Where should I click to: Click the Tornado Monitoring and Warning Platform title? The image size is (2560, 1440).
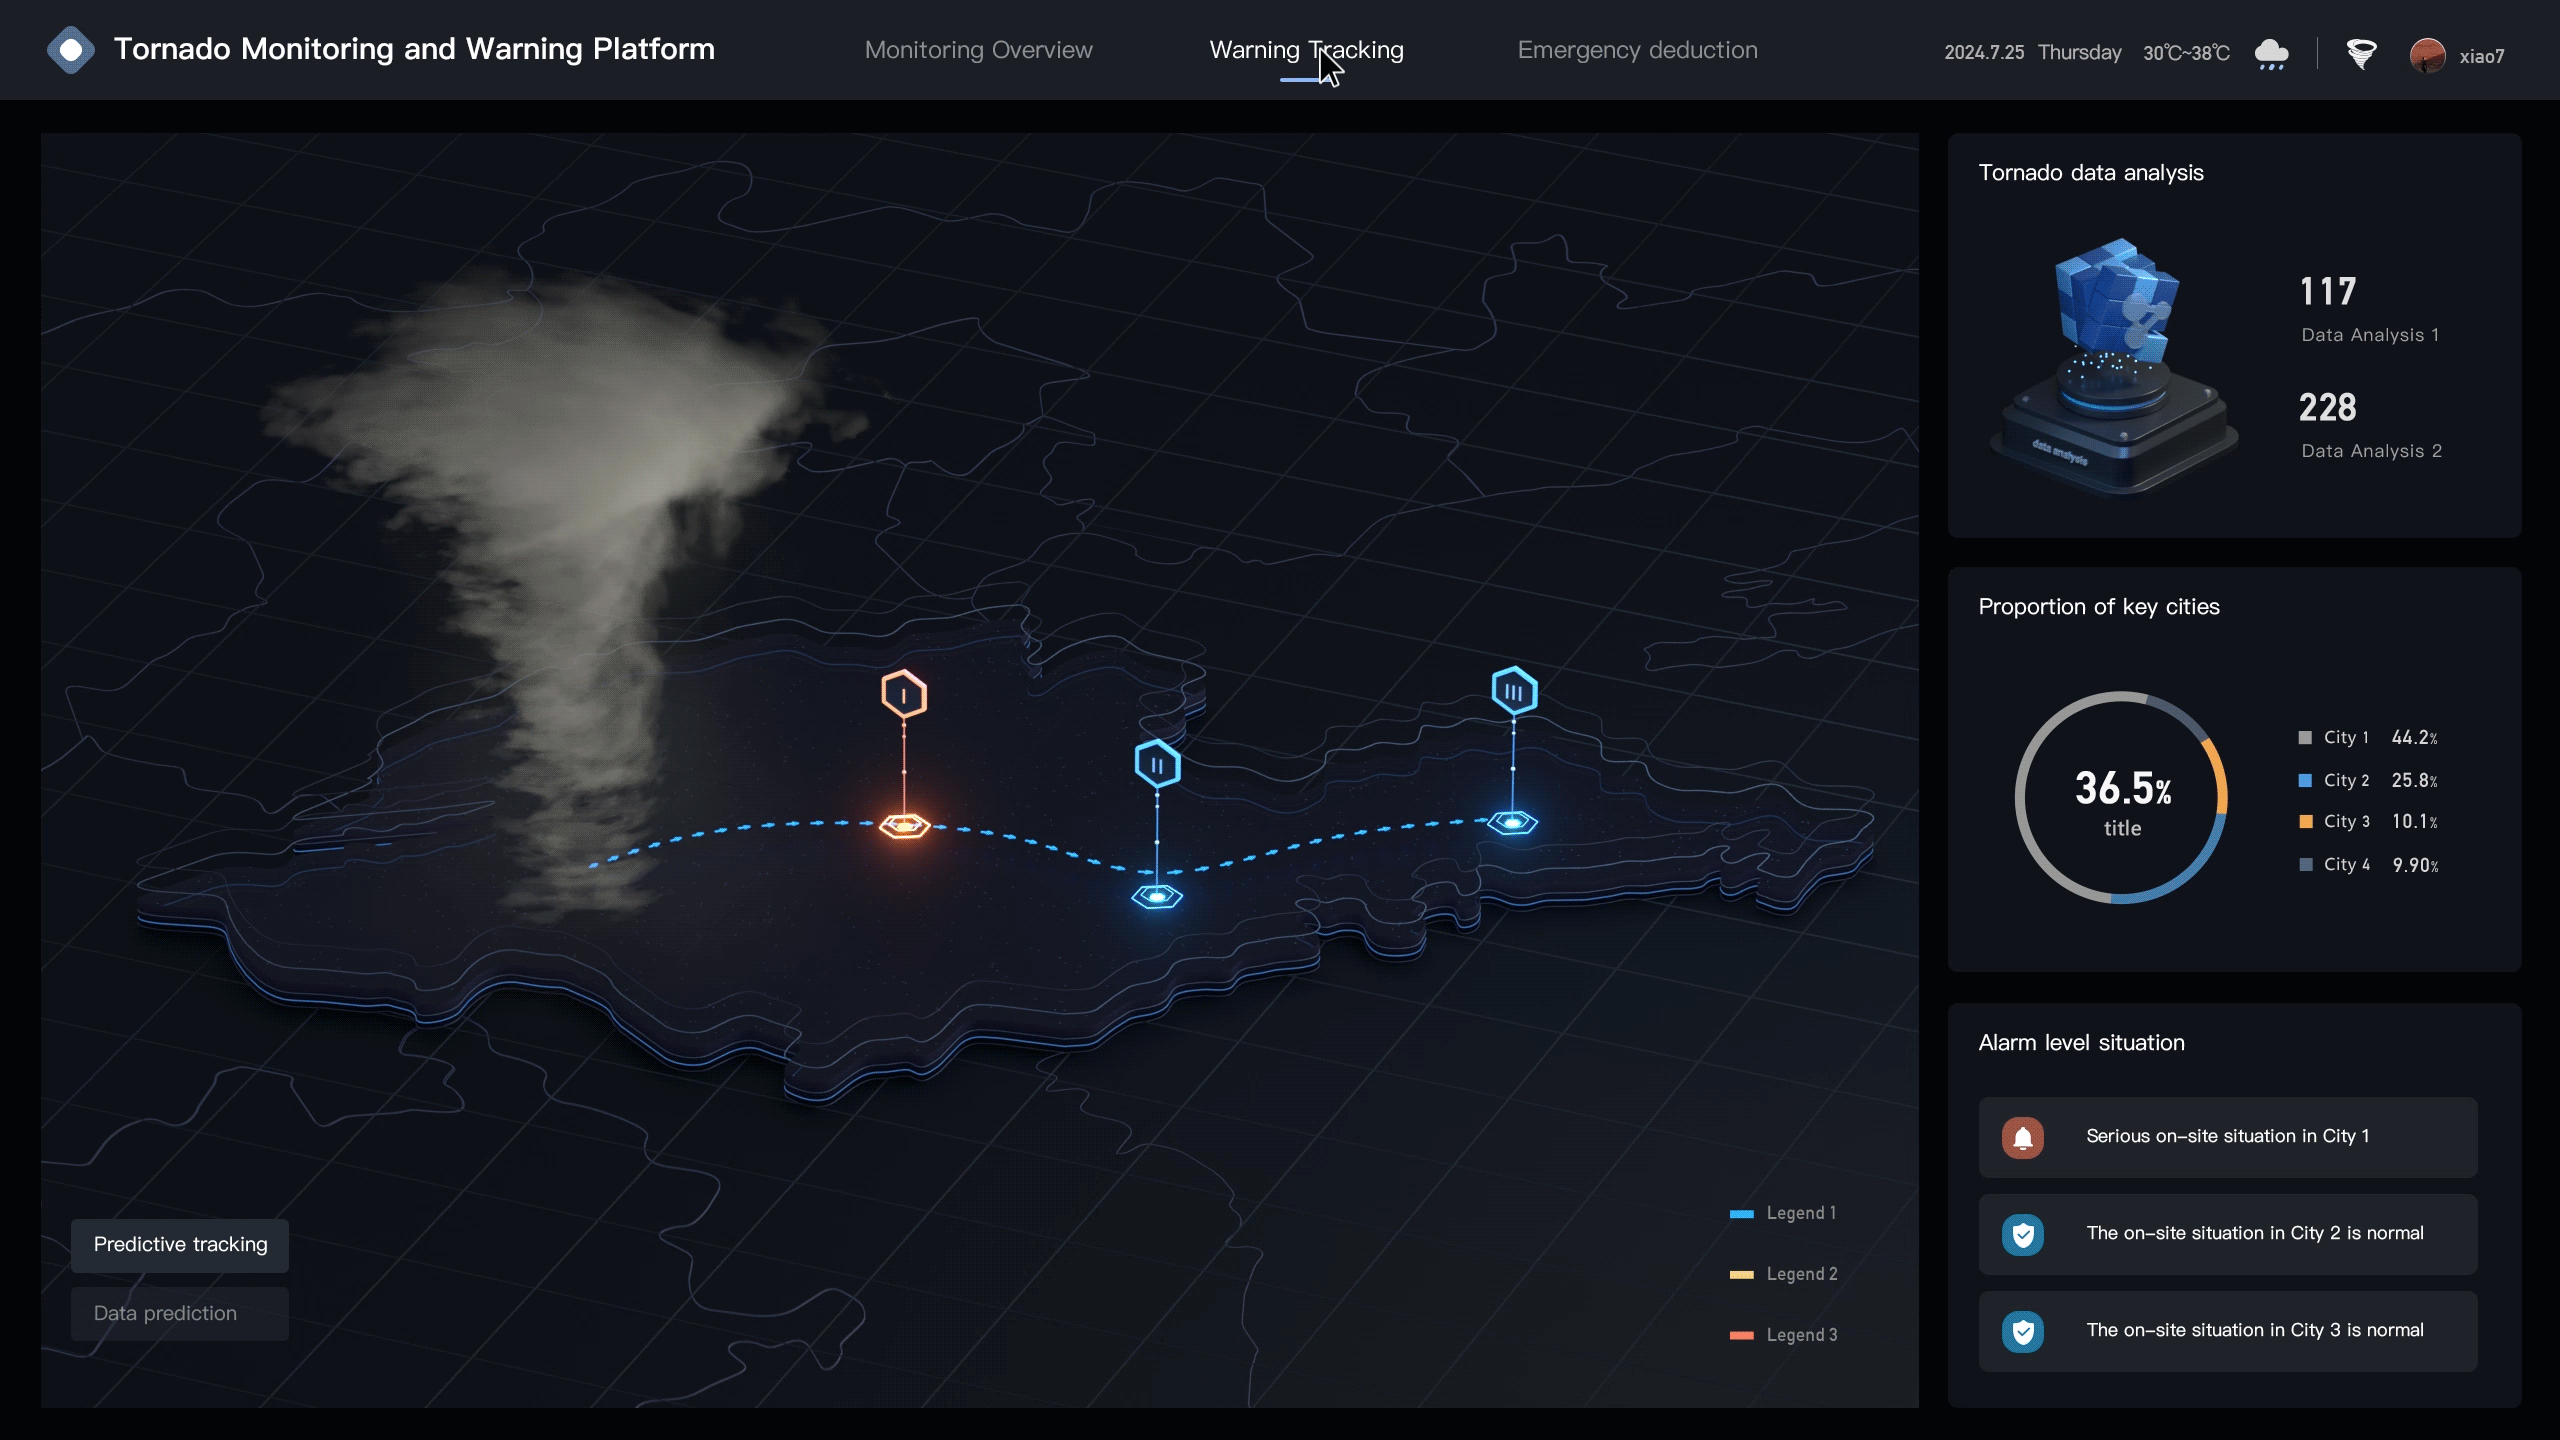(x=414, y=49)
